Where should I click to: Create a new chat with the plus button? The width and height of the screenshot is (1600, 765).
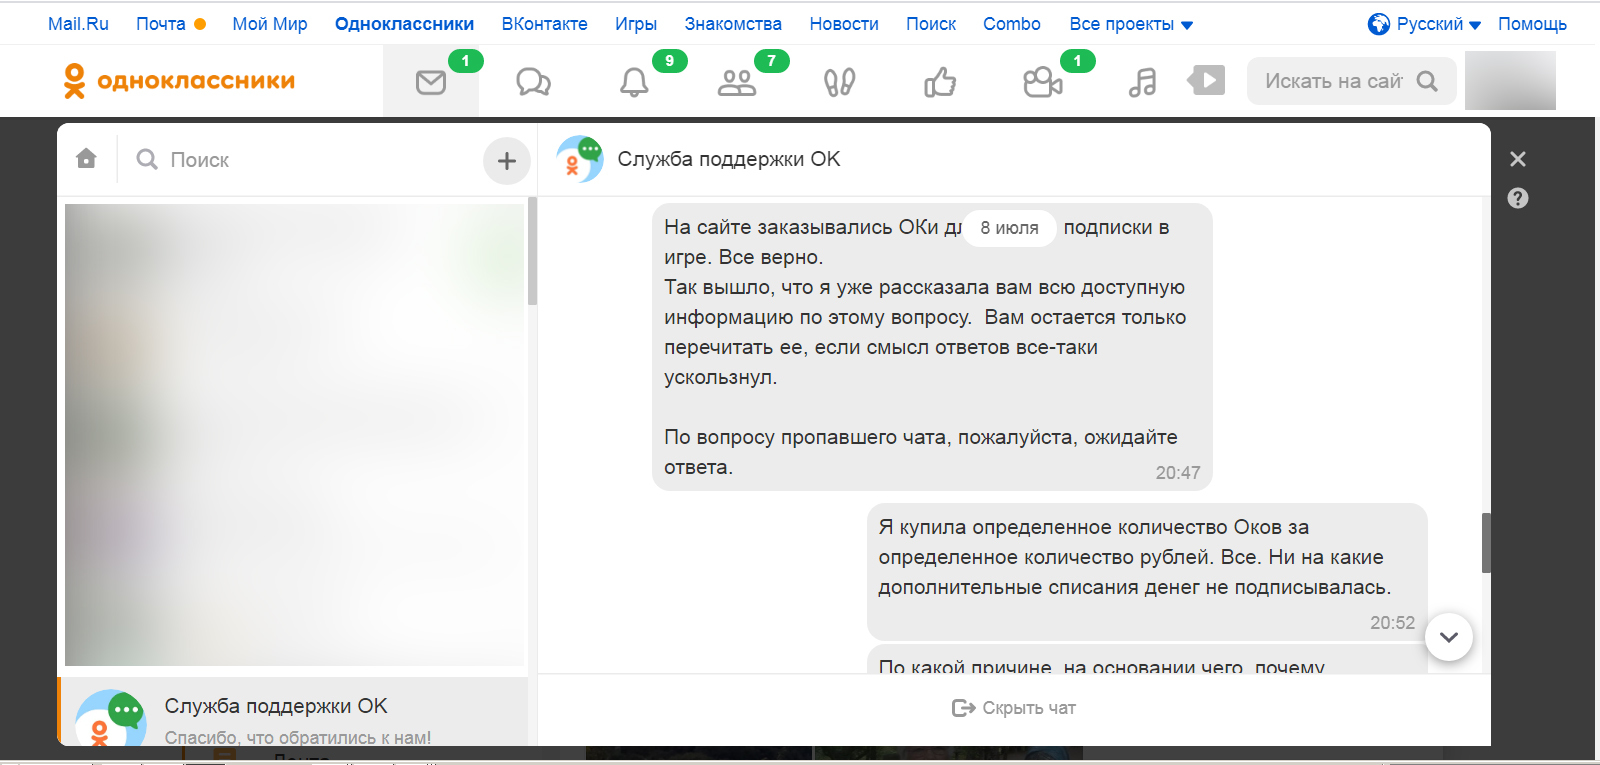[x=507, y=160]
